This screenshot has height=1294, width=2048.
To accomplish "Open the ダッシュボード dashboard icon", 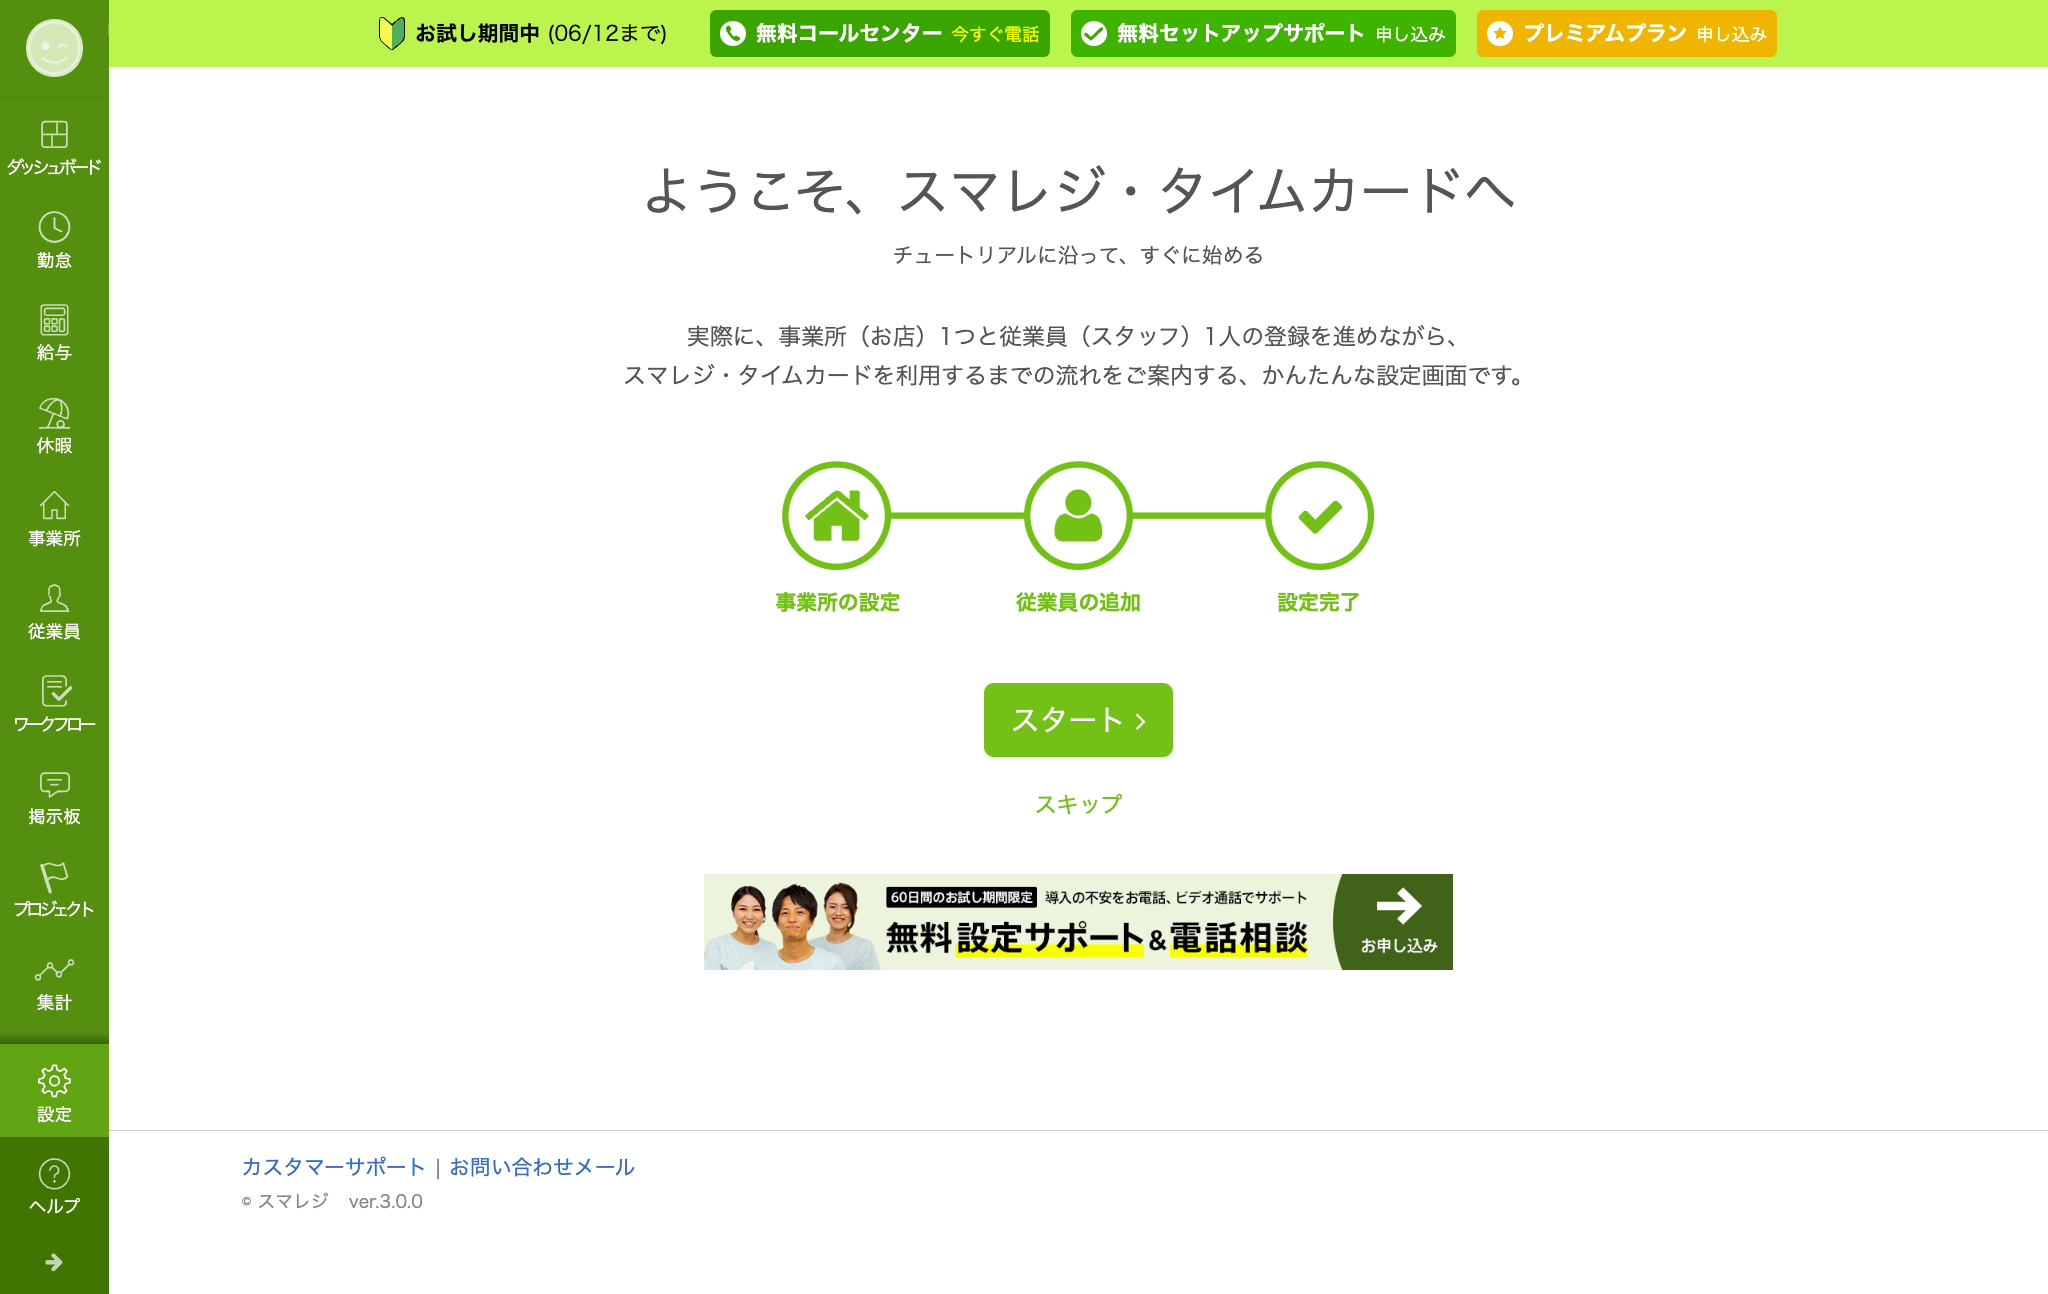I will (54, 134).
